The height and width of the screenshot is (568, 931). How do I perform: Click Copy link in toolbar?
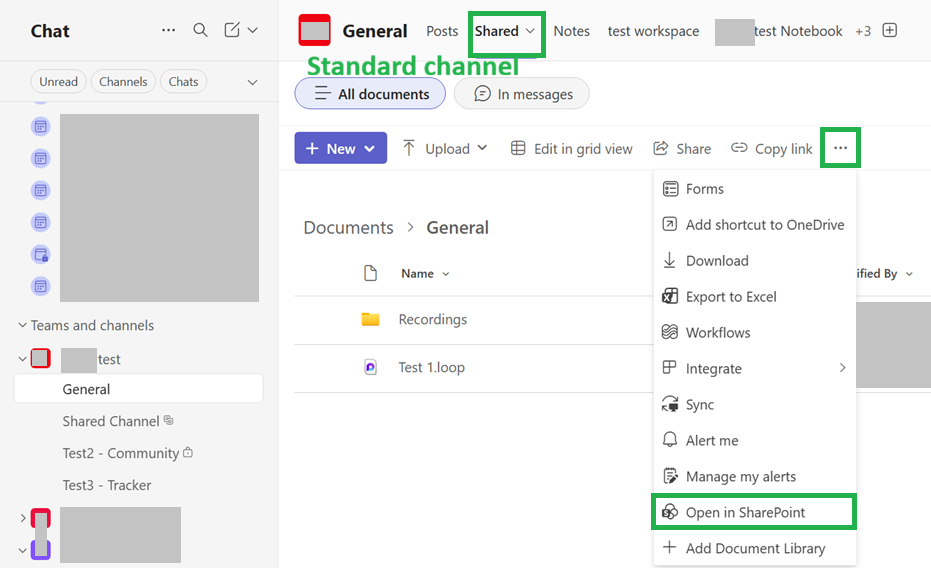coord(771,148)
